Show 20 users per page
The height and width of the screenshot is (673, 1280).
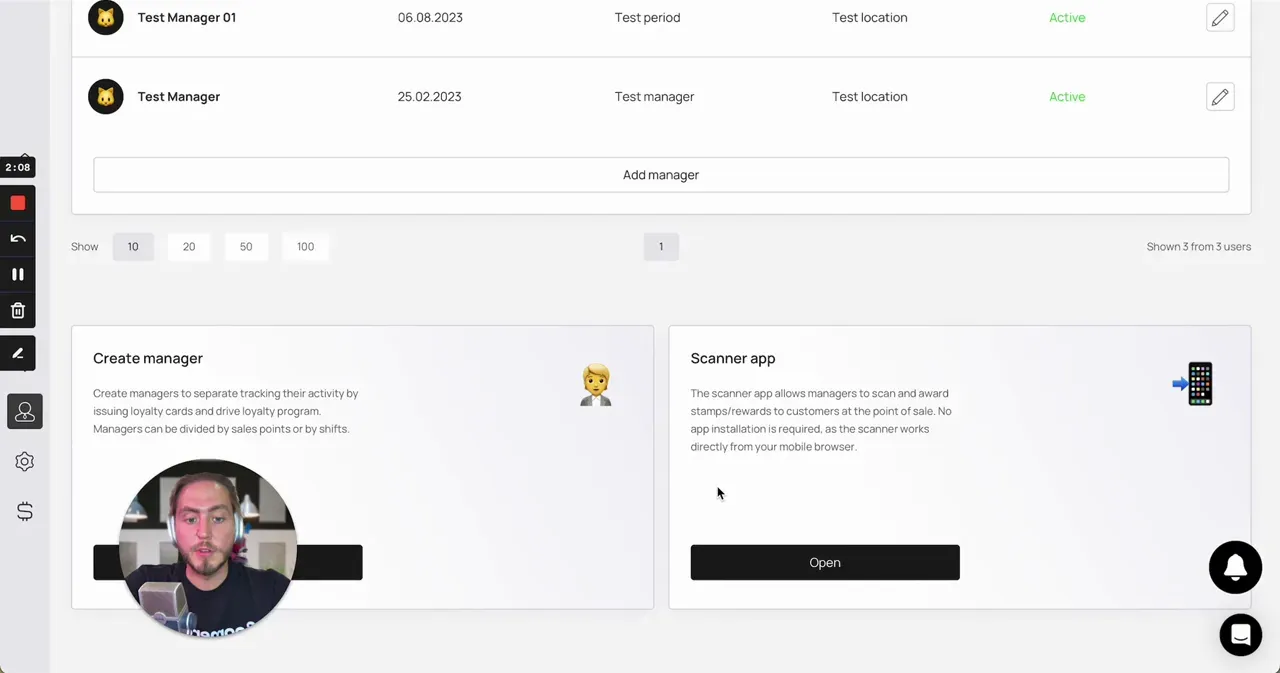pyautogui.click(x=189, y=247)
